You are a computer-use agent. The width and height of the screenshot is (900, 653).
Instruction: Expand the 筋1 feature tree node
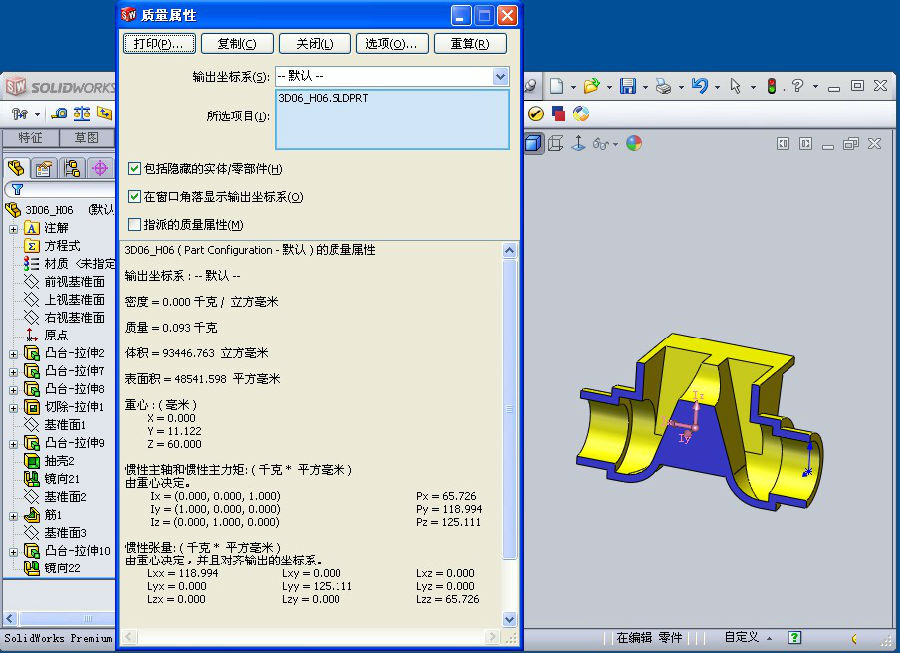(x=13, y=516)
